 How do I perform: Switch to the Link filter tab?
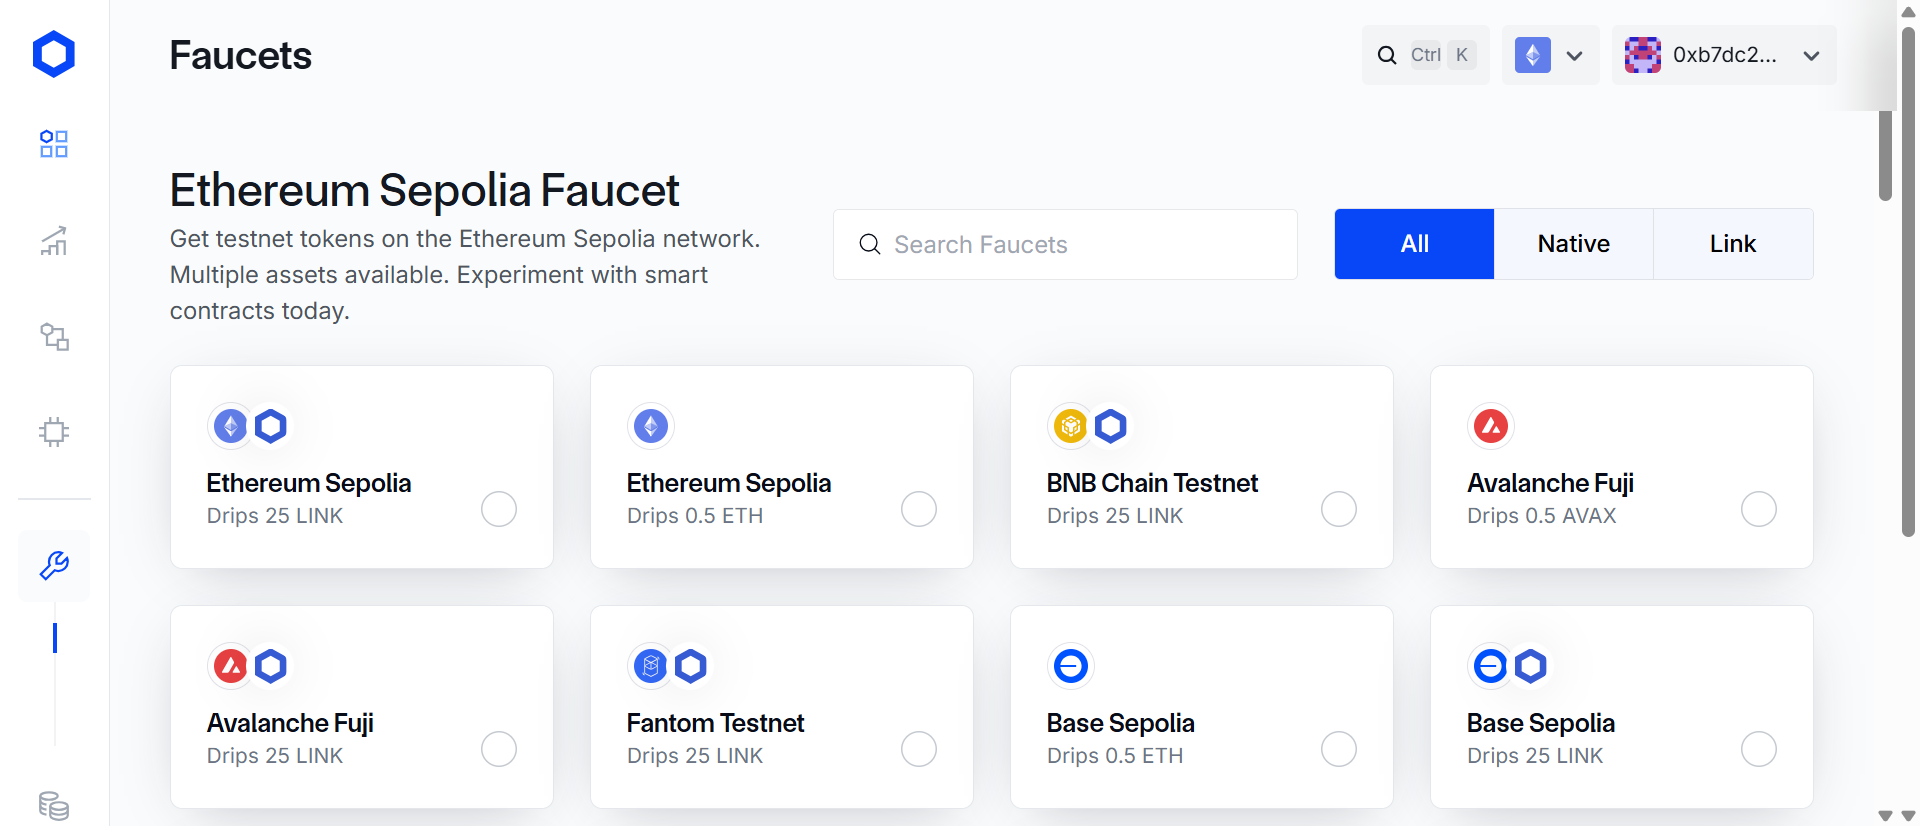[x=1733, y=244]
